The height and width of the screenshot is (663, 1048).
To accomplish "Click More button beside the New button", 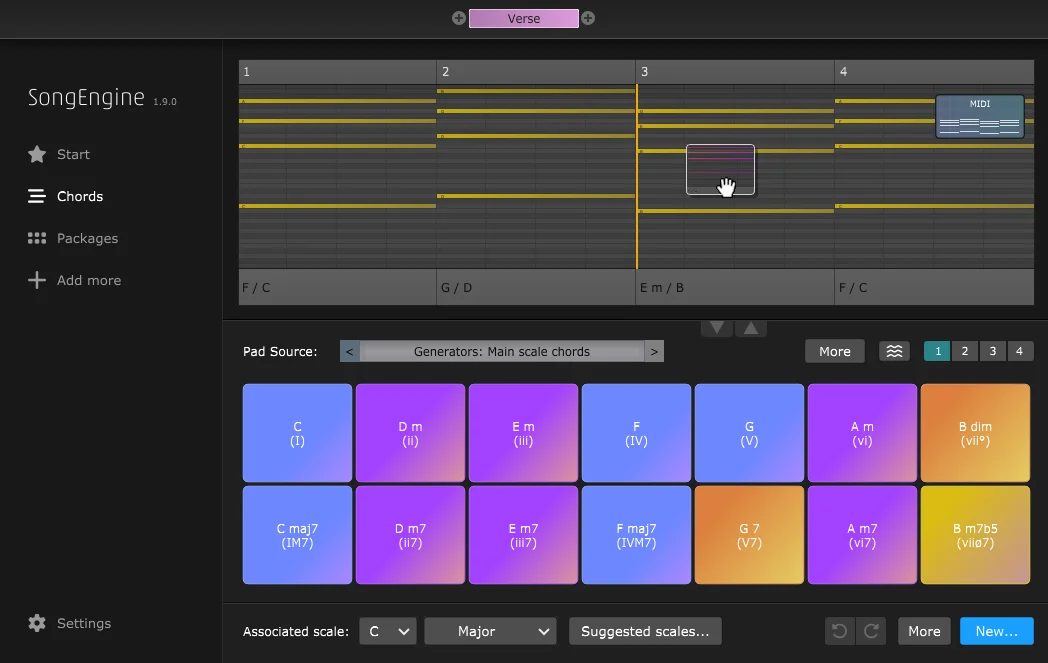I will [924, 632].
